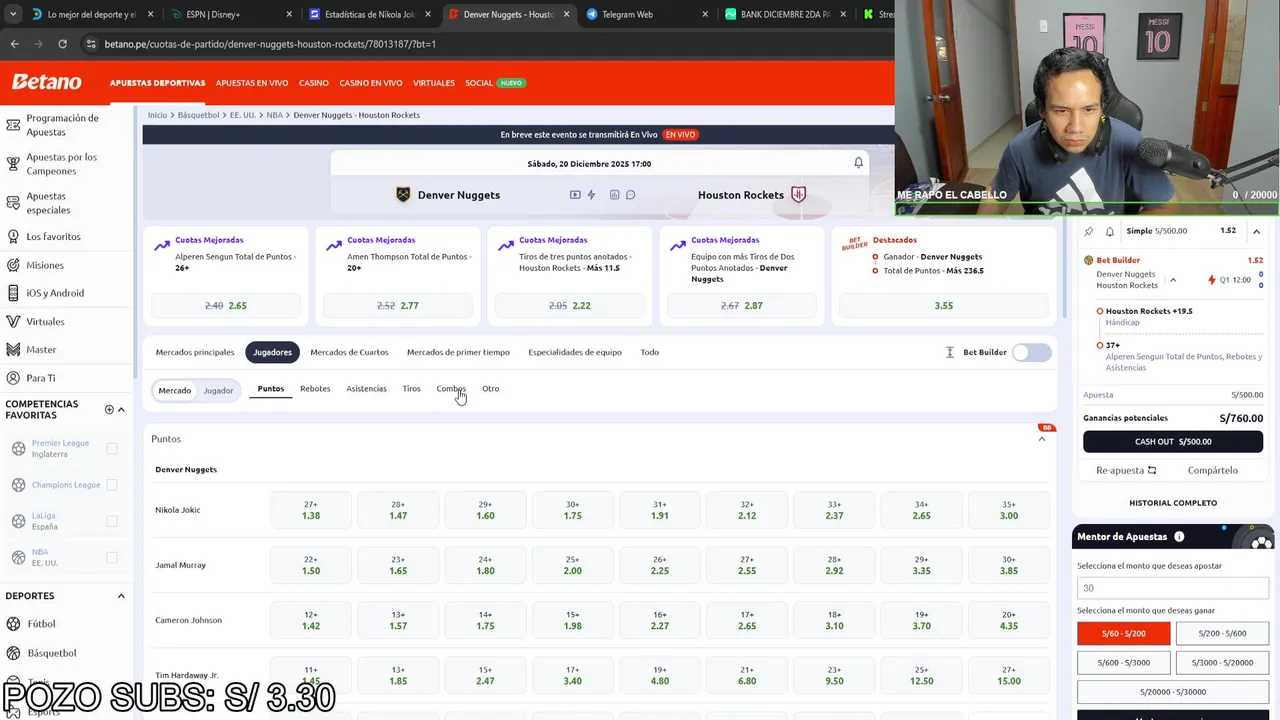Click the Mentor de Apuestas info icon
Viewport: 1280px width, 720px height.
coord(1179,537)
